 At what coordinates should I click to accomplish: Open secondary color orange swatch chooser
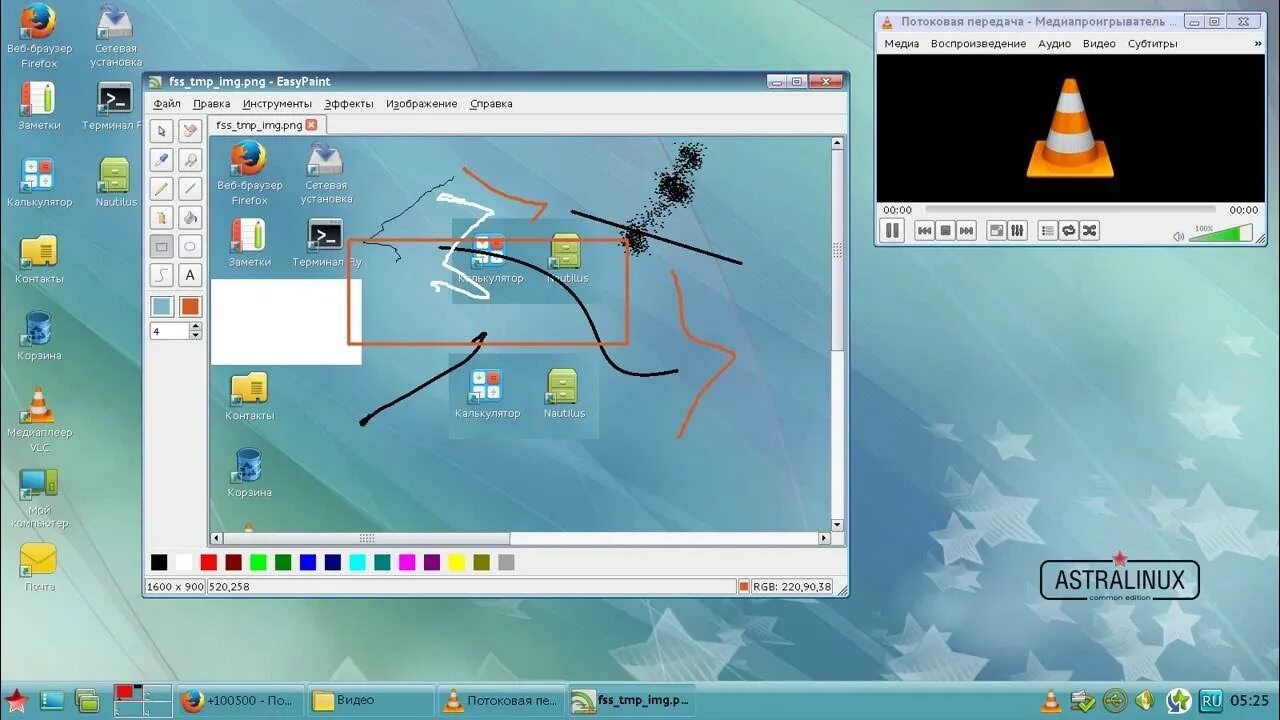(x=190, y=306)
